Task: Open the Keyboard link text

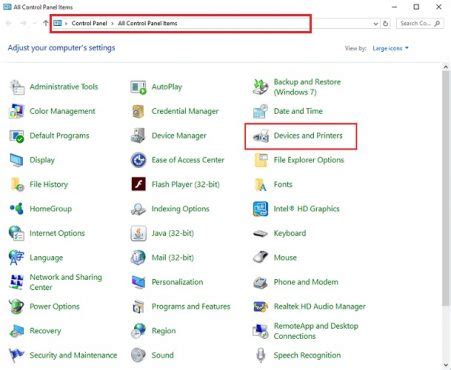Action: point(290,233)
